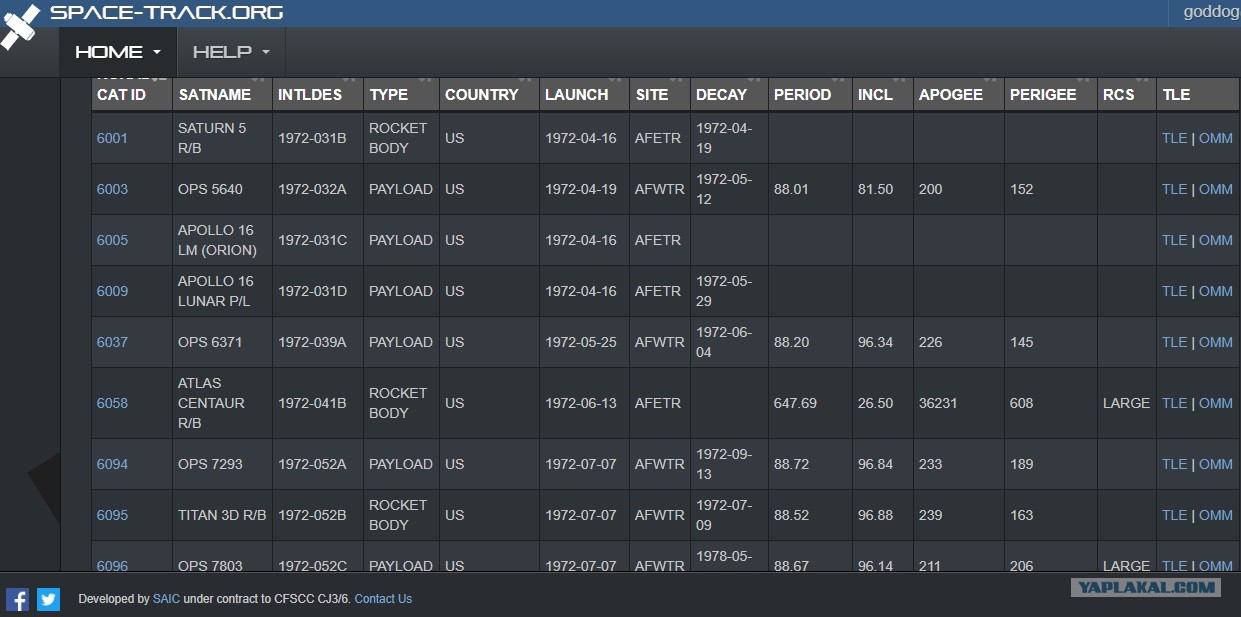Open TLE link for APOLLO 16 LM (ORION)
The width and height of the screenshot is (1241, 617).
tap(1174, 240)
